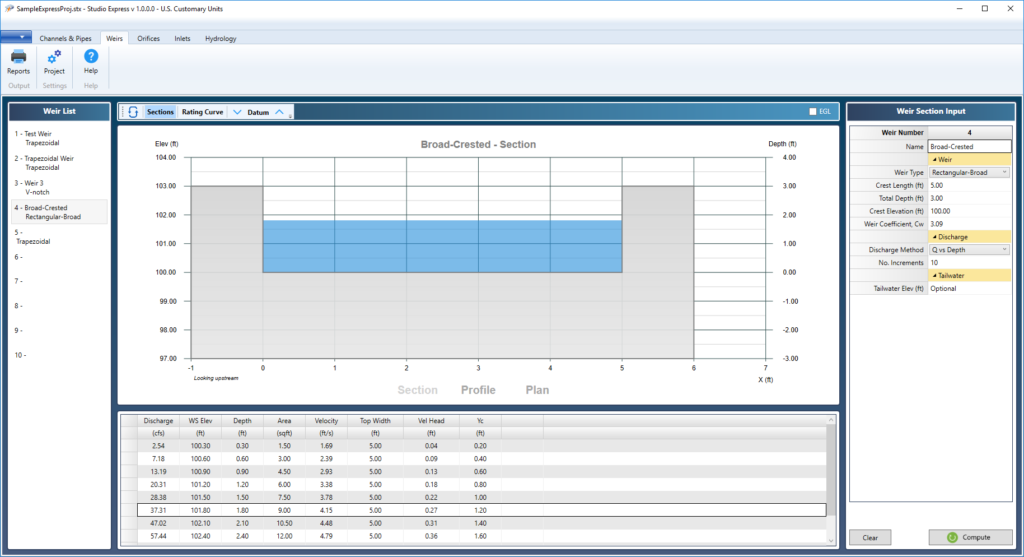Toggle the Sections view button
Image resolution: width=1024 pixels, height=557 pixels.
point(160,112)
